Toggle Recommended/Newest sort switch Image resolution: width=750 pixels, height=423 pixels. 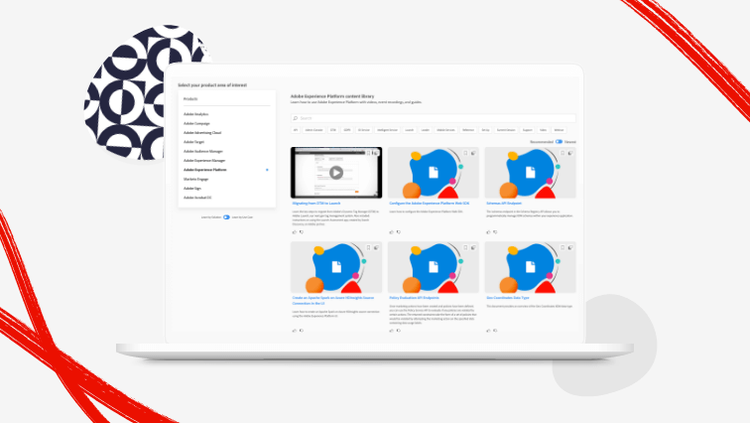[559, 142]
